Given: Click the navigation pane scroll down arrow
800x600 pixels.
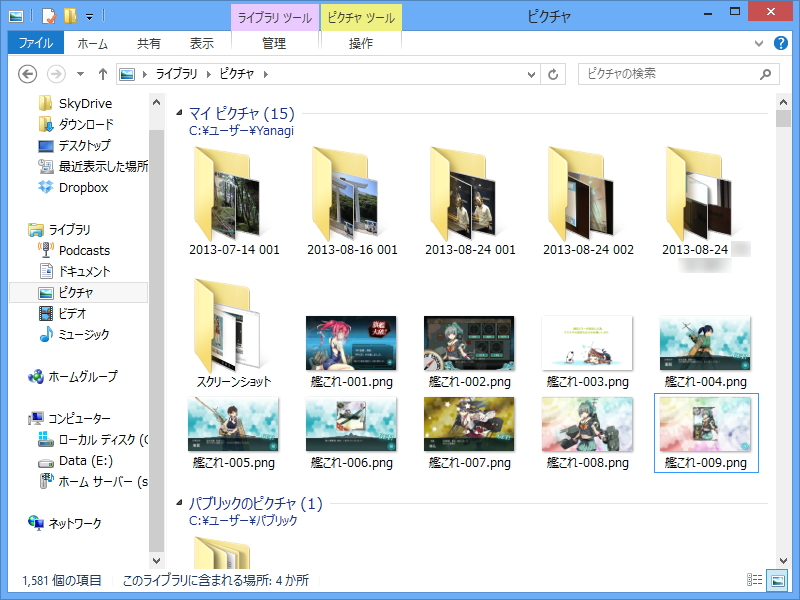Looking at the screenshot, I should pyautogui.click(x=157, y=561).
